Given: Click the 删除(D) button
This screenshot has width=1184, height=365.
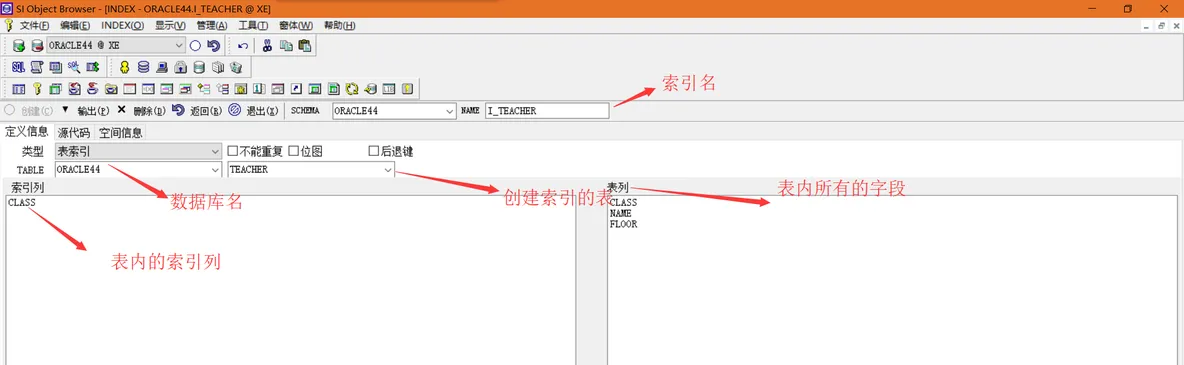Looking at the screenshot, I should coord(150,110).
